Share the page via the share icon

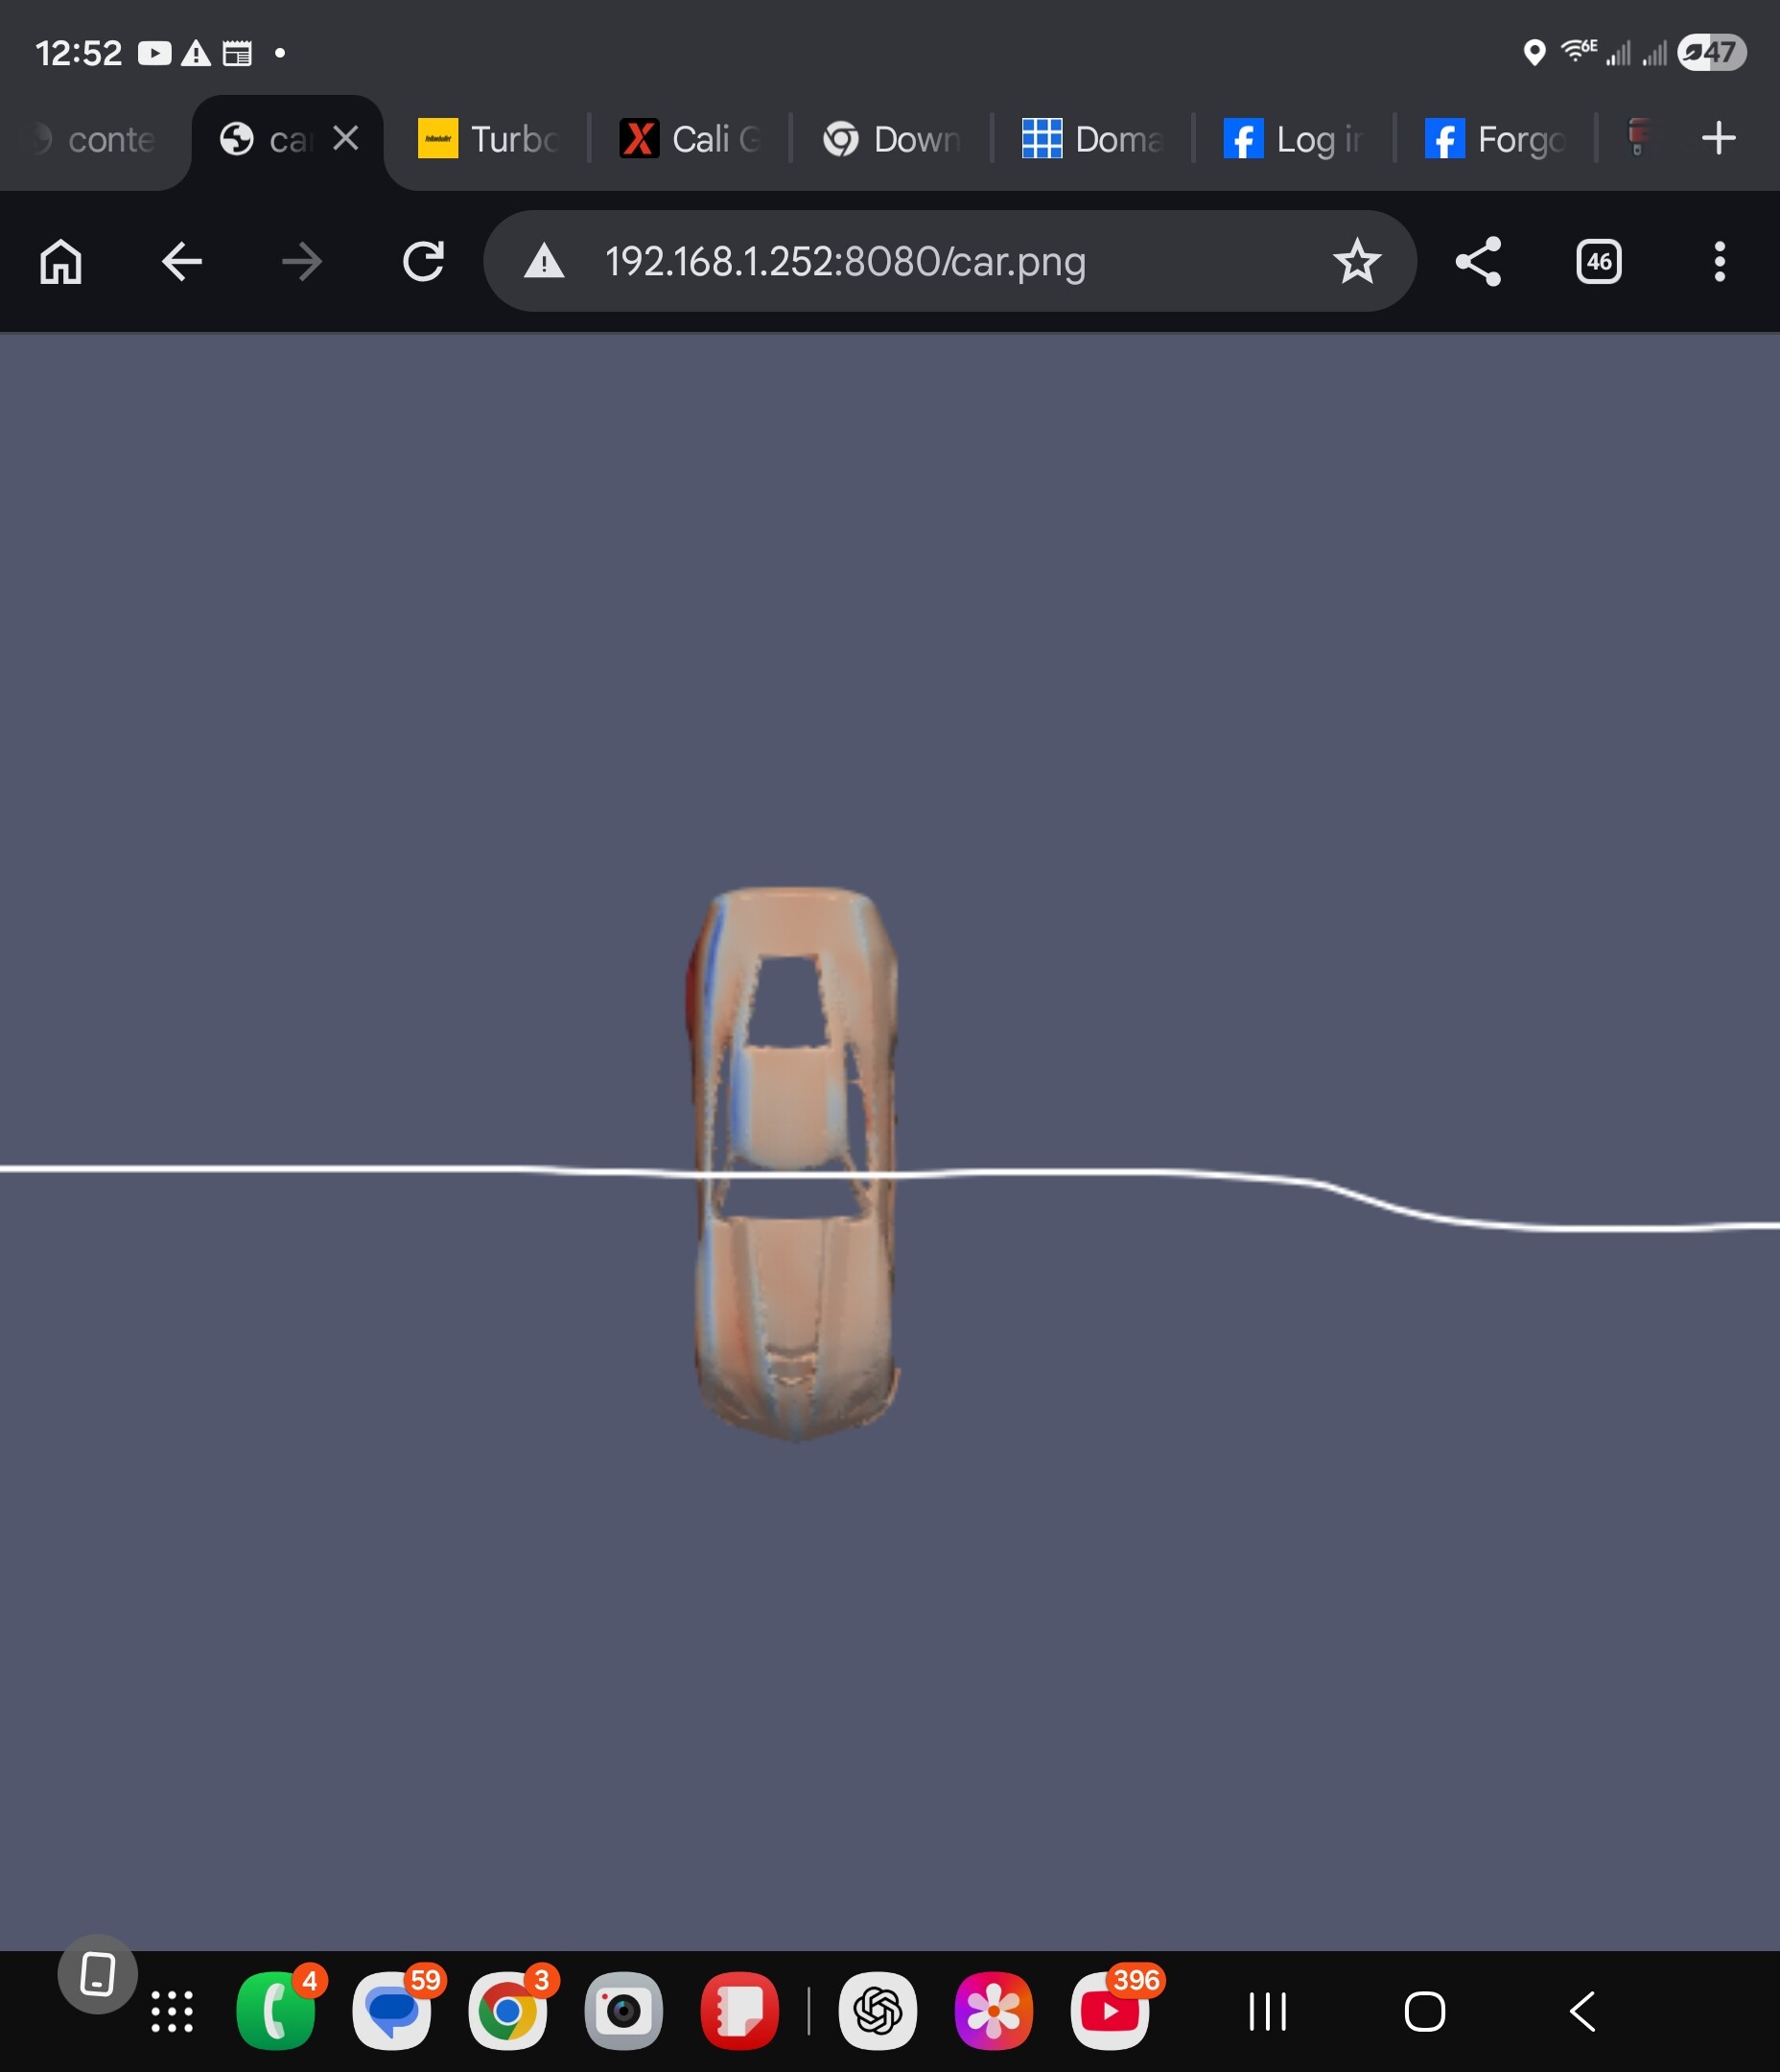coord(1477,262)
